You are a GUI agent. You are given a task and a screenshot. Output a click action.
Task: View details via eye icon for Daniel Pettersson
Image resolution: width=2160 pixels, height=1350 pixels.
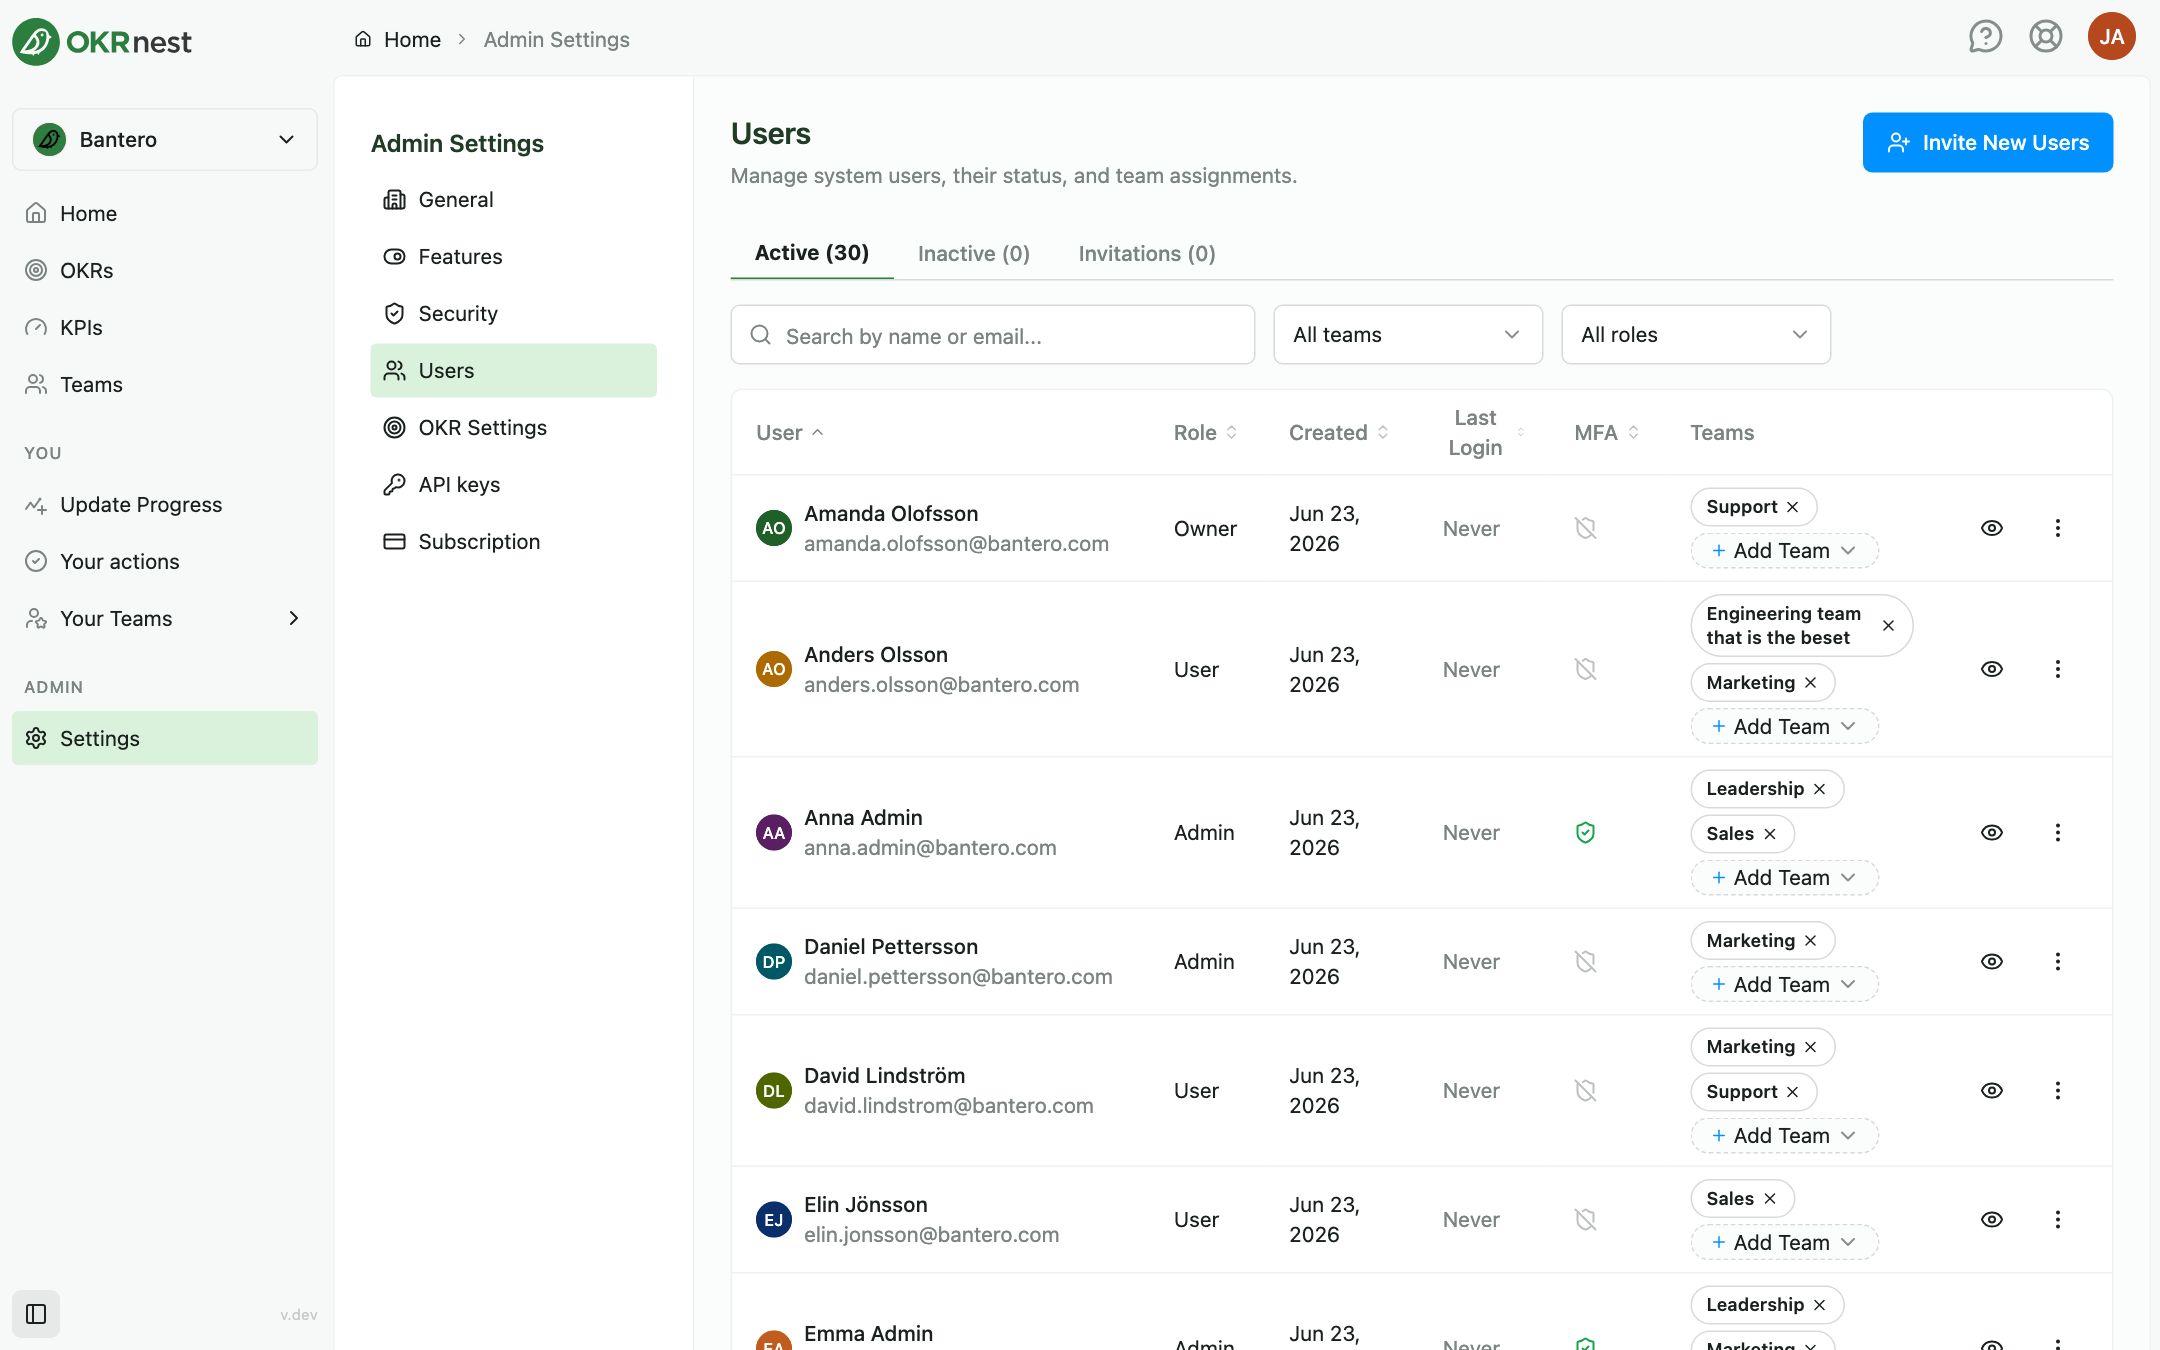pos(1991,961)
